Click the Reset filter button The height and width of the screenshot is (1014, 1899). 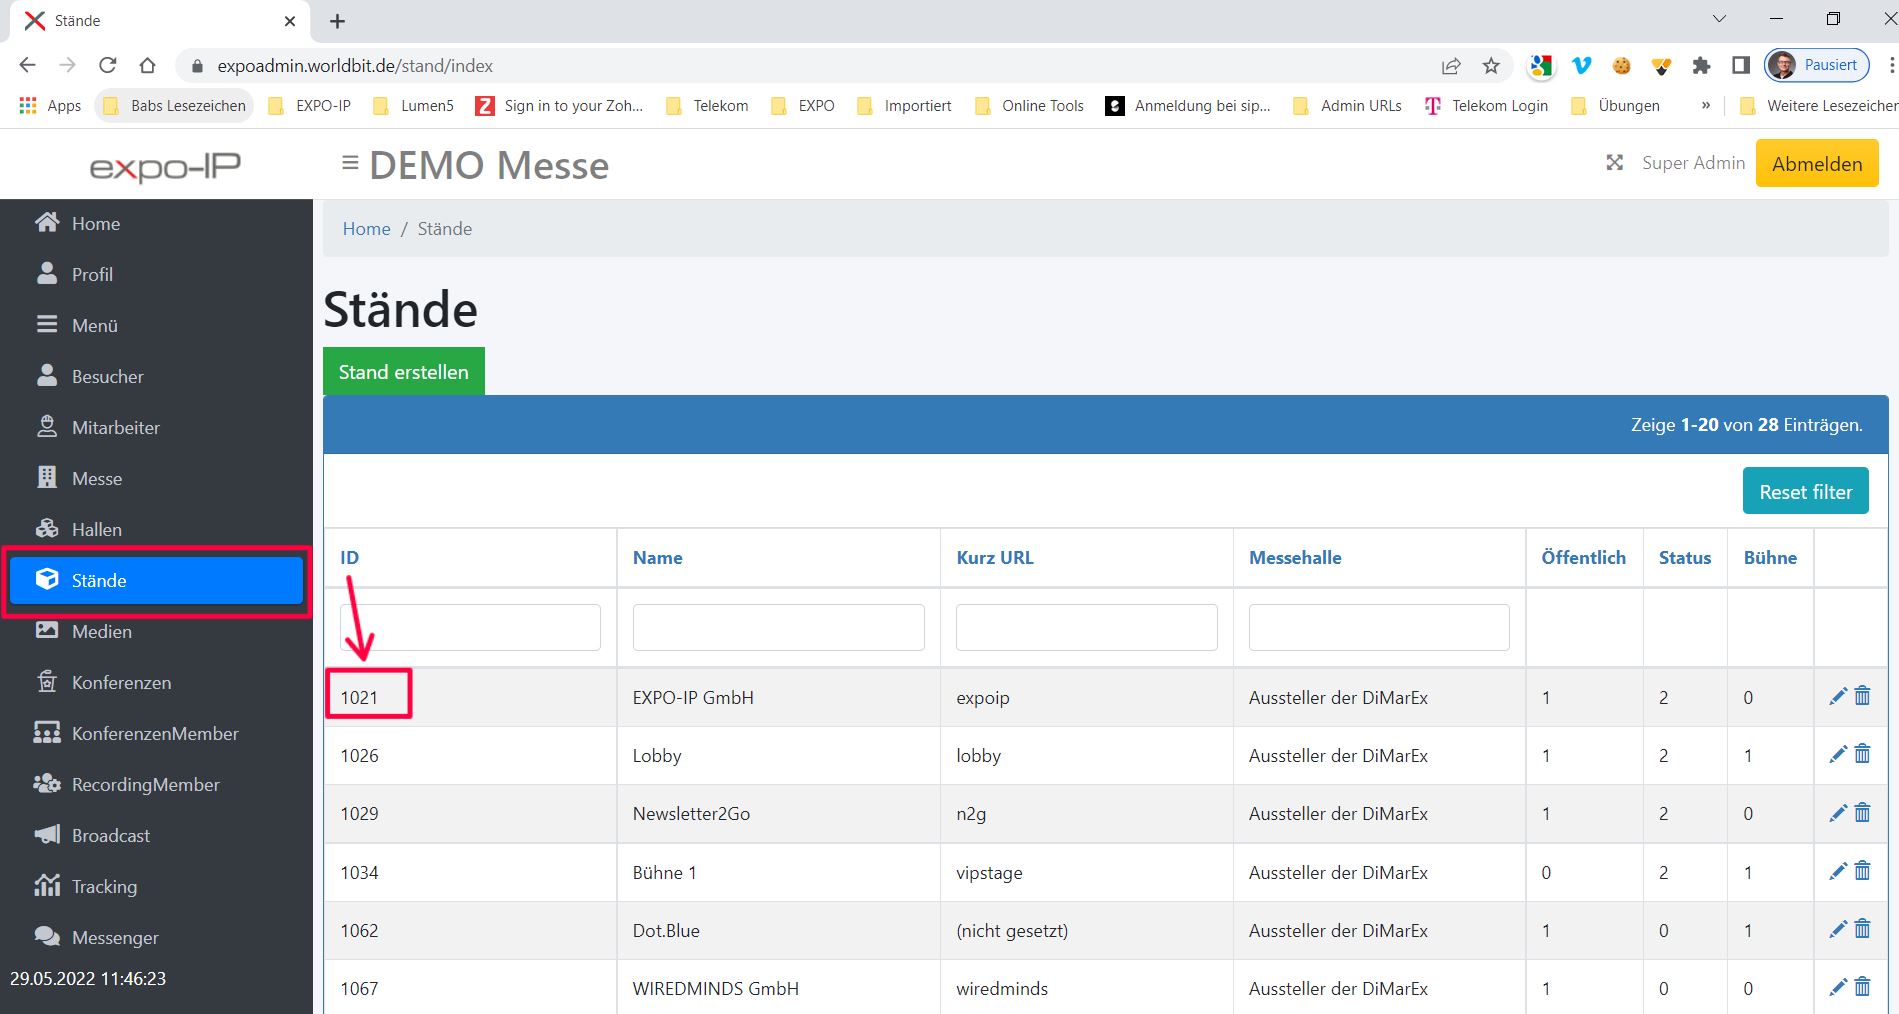[1805, 492]
